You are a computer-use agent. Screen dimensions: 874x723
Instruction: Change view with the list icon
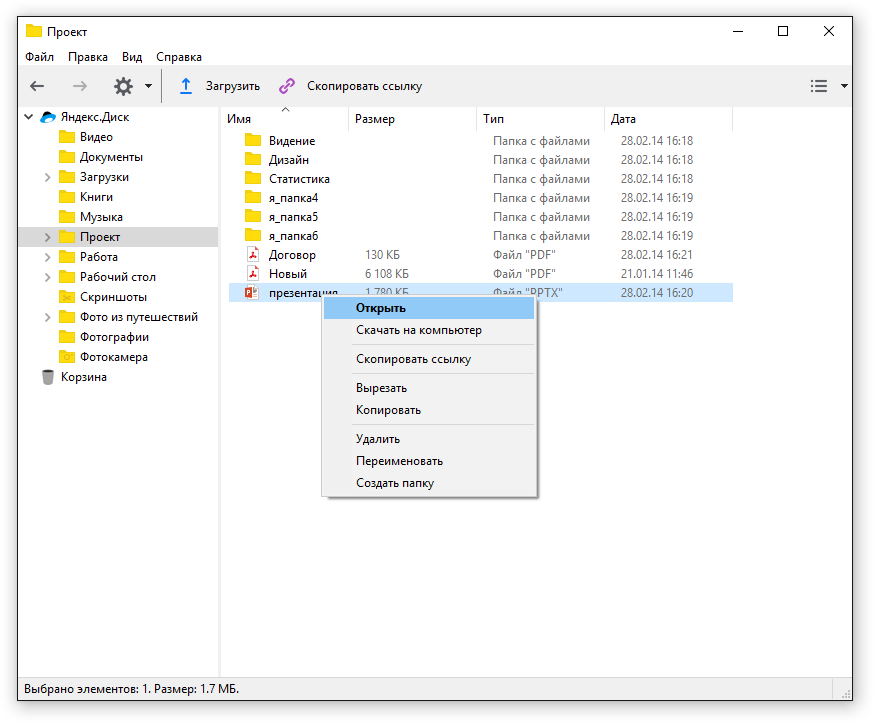pos(819,86)
